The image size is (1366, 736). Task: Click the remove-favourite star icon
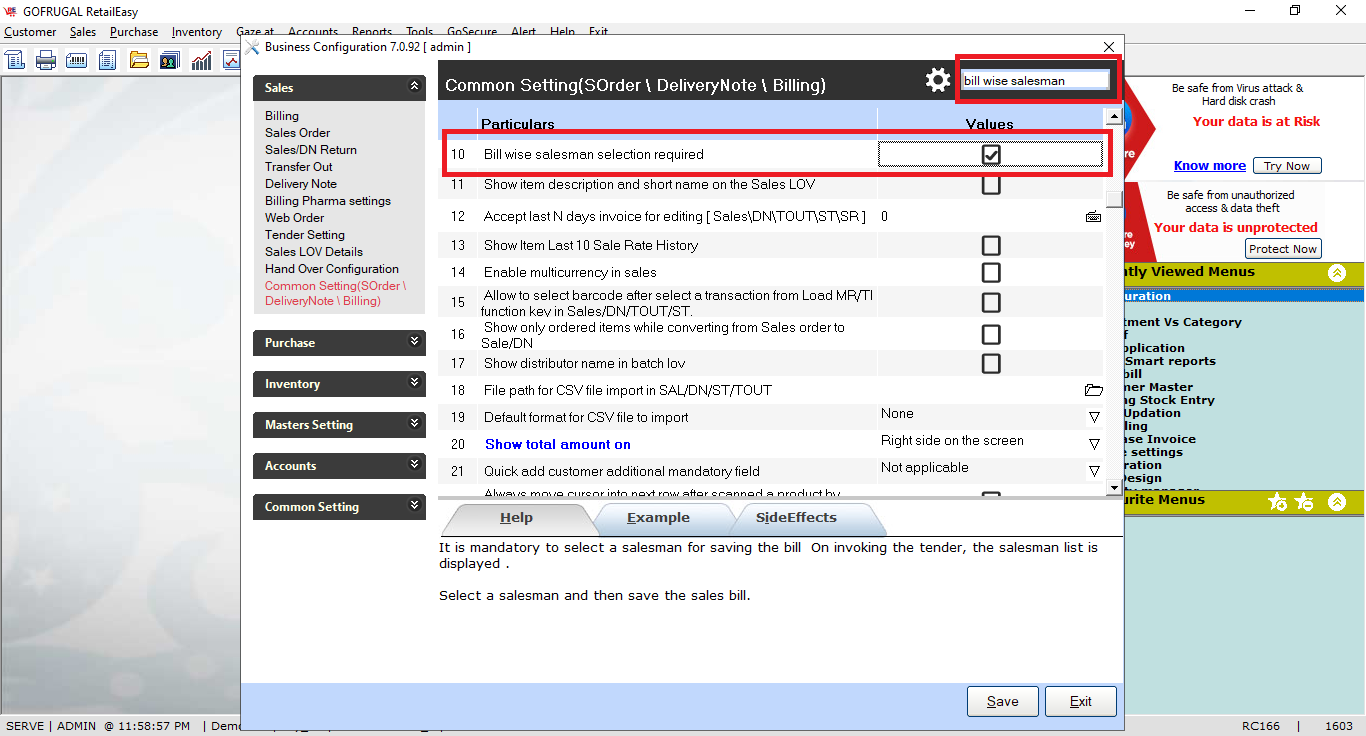pyautogui.click(x=1304, y=502)
